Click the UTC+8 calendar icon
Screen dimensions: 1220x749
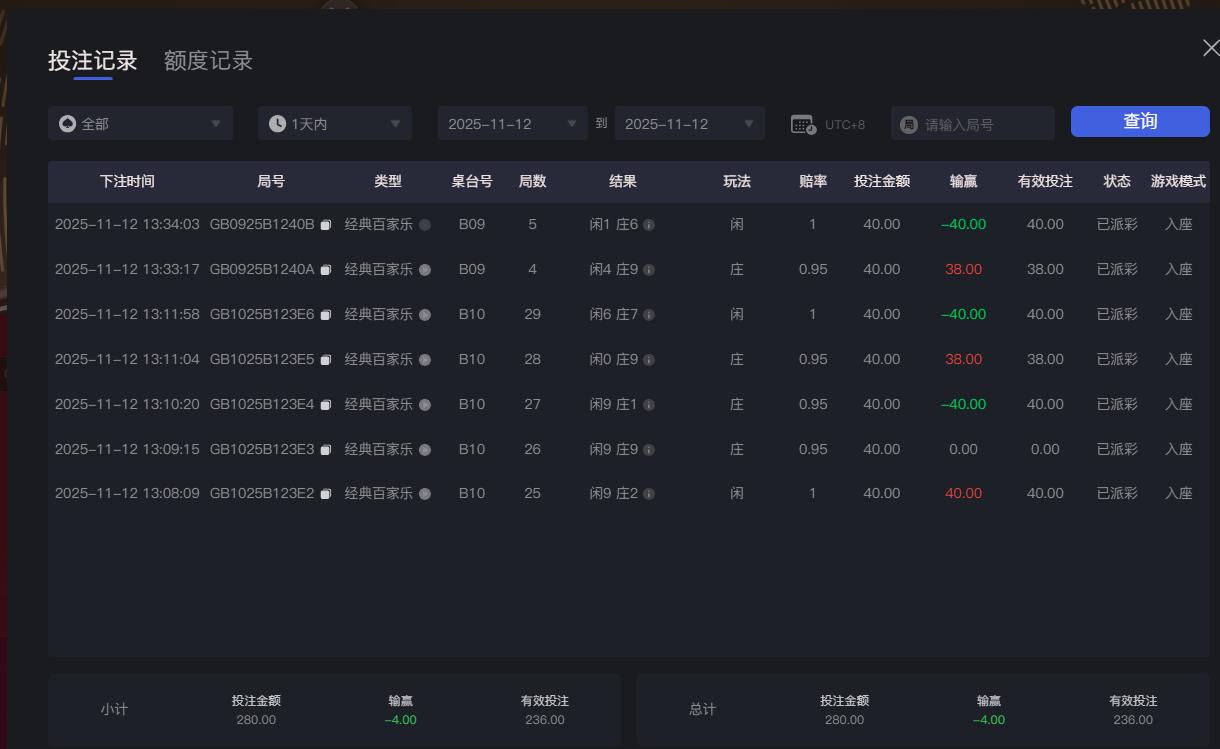803,123
